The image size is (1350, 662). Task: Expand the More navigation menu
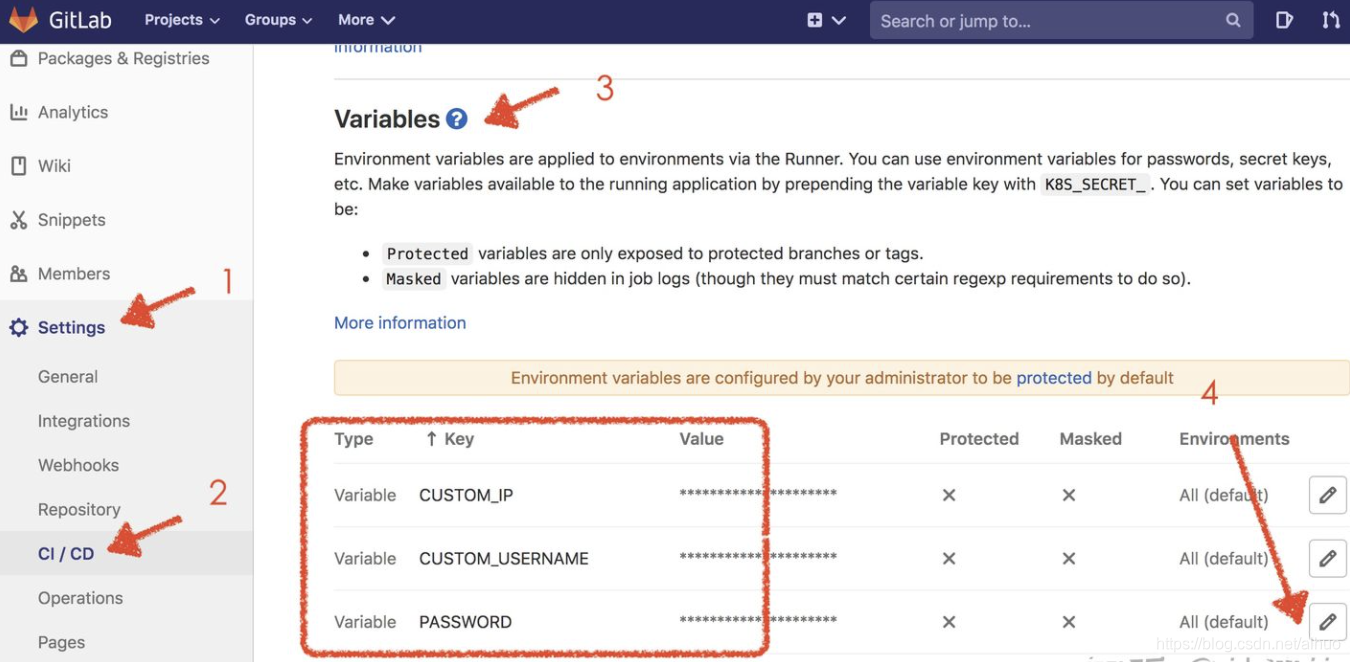pyautogui.click(x=366, y=20)
